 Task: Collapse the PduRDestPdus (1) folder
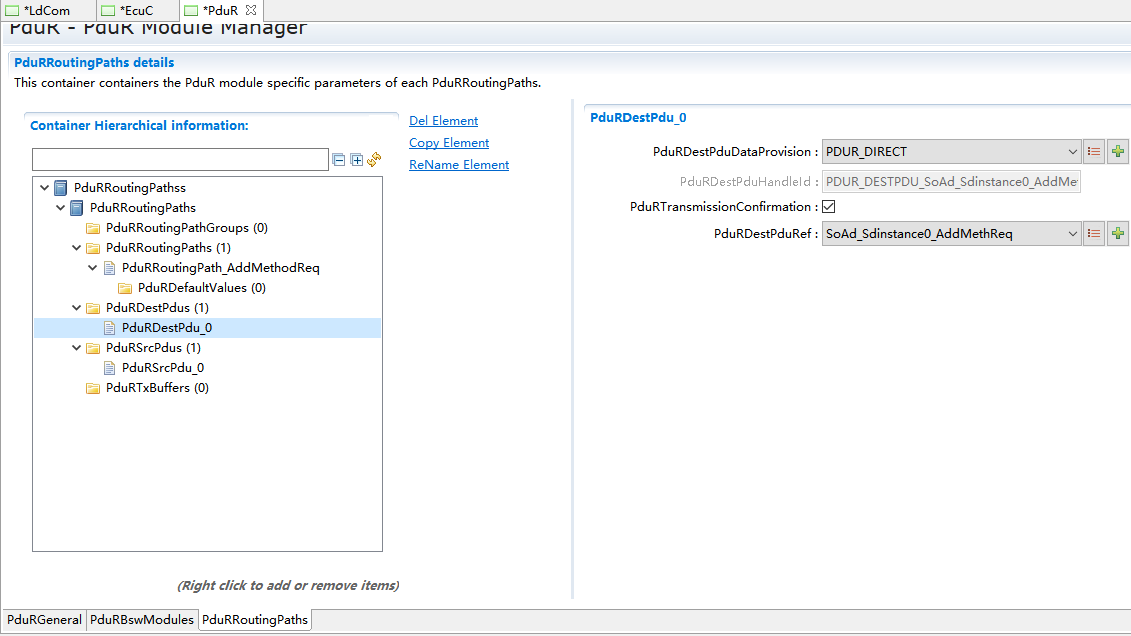click(x=77, y=308)
